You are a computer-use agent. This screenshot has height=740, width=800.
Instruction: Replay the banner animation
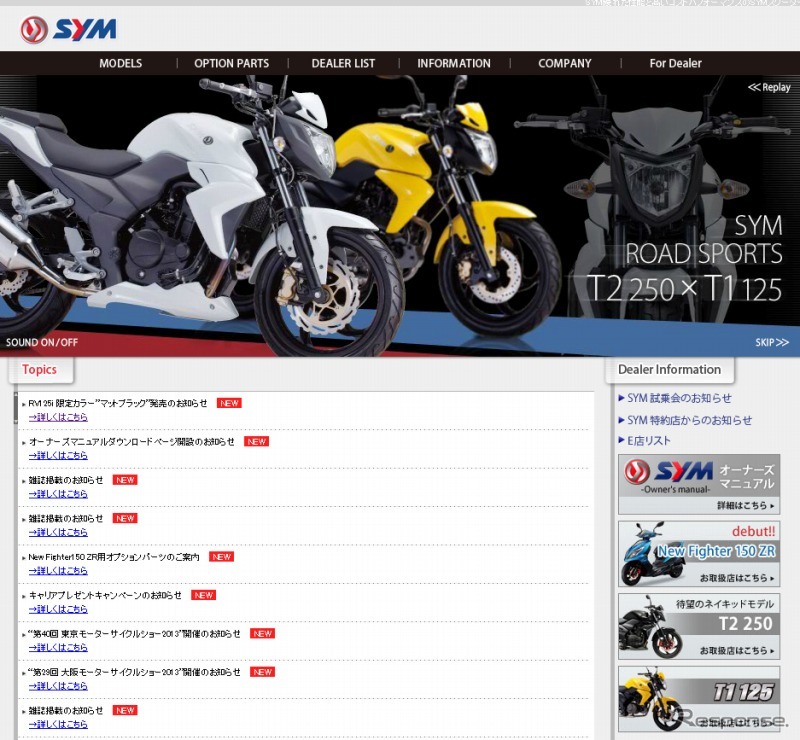point(769,87)
